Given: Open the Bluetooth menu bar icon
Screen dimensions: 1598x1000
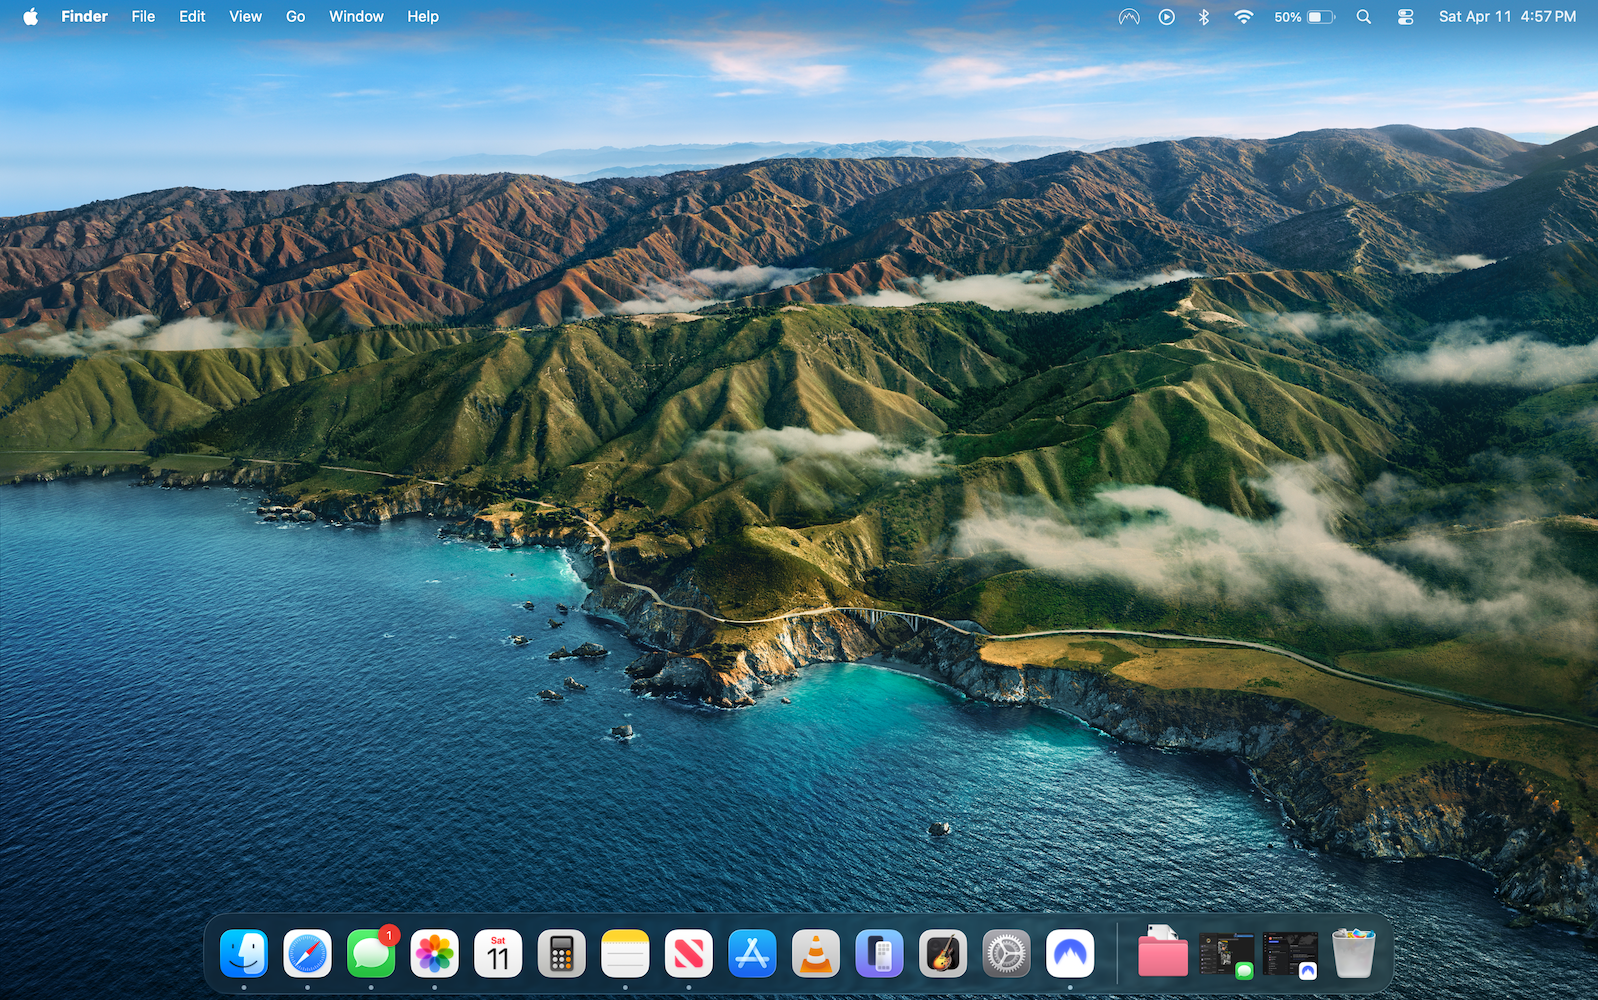Looking at the screenshot, I should (x=1204, y=17).
